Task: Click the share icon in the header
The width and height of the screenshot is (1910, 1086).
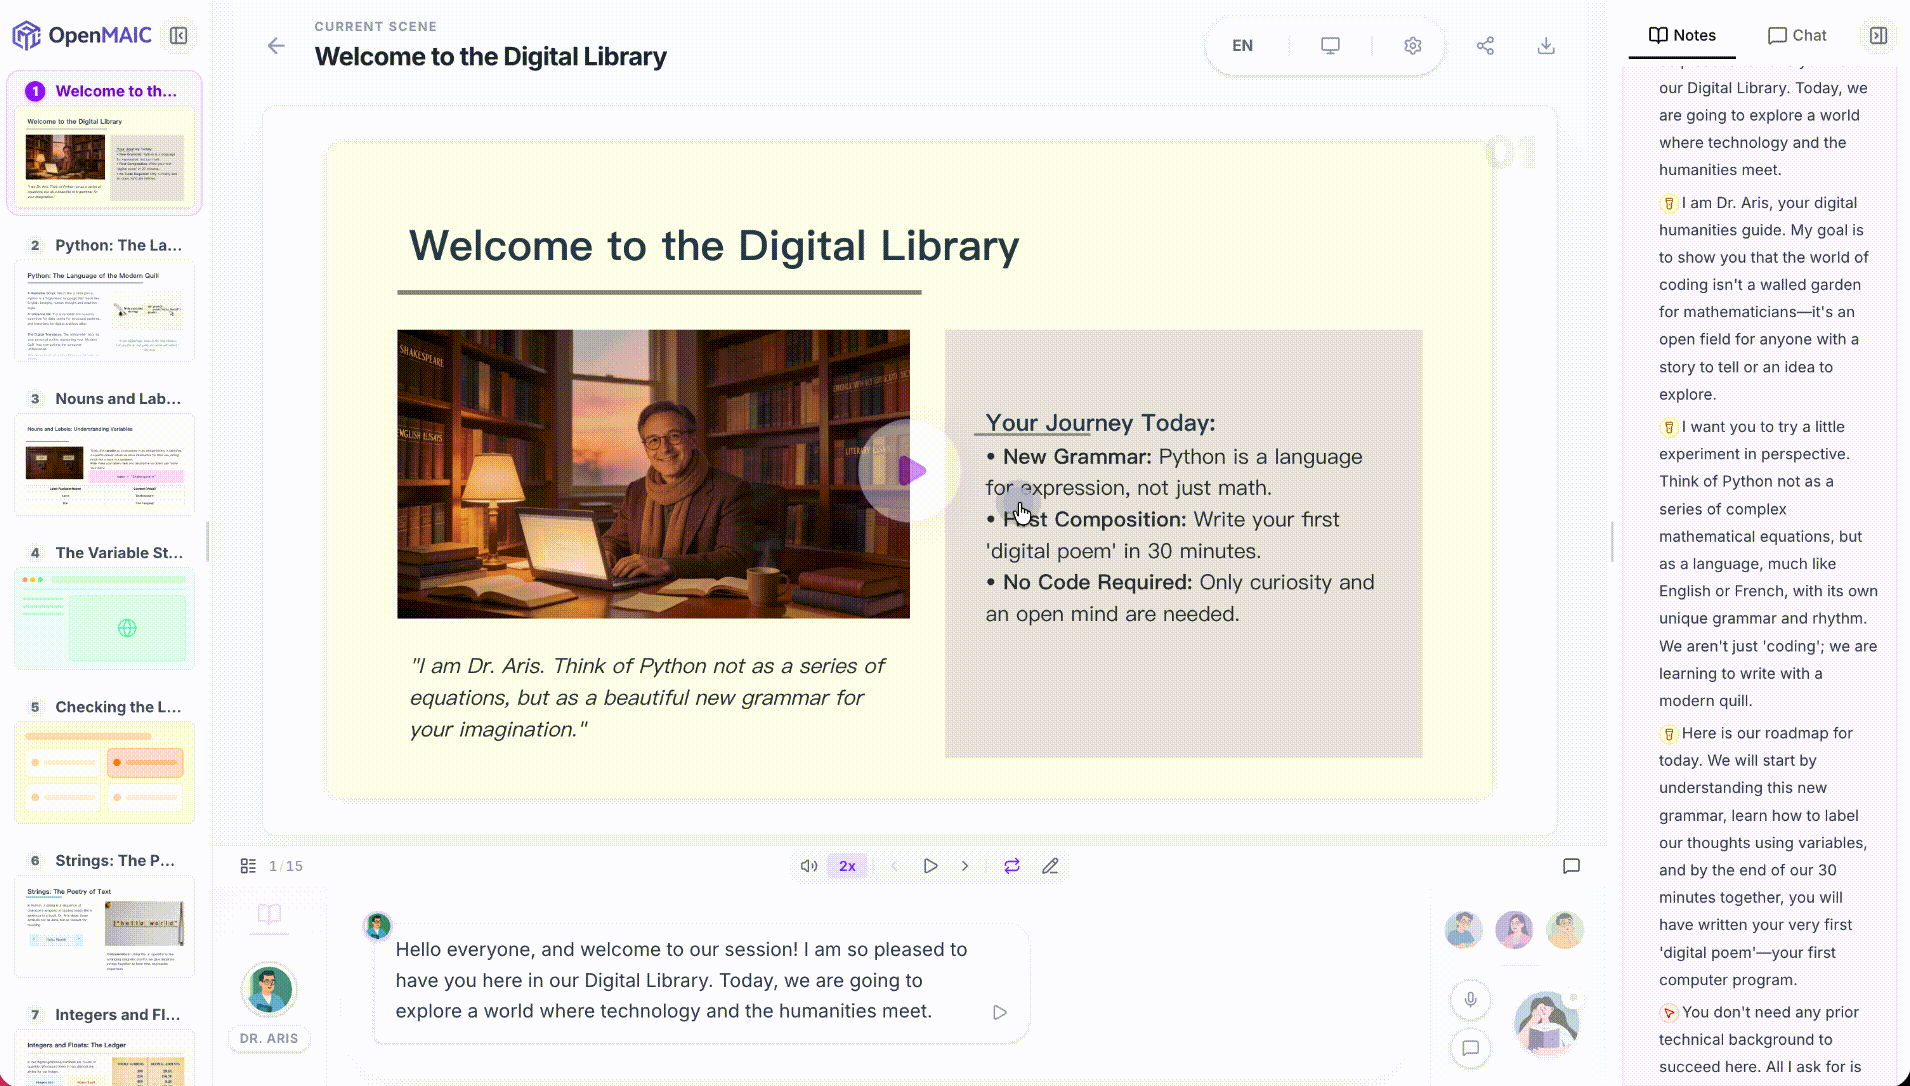Action: (x=1485, y=46)
